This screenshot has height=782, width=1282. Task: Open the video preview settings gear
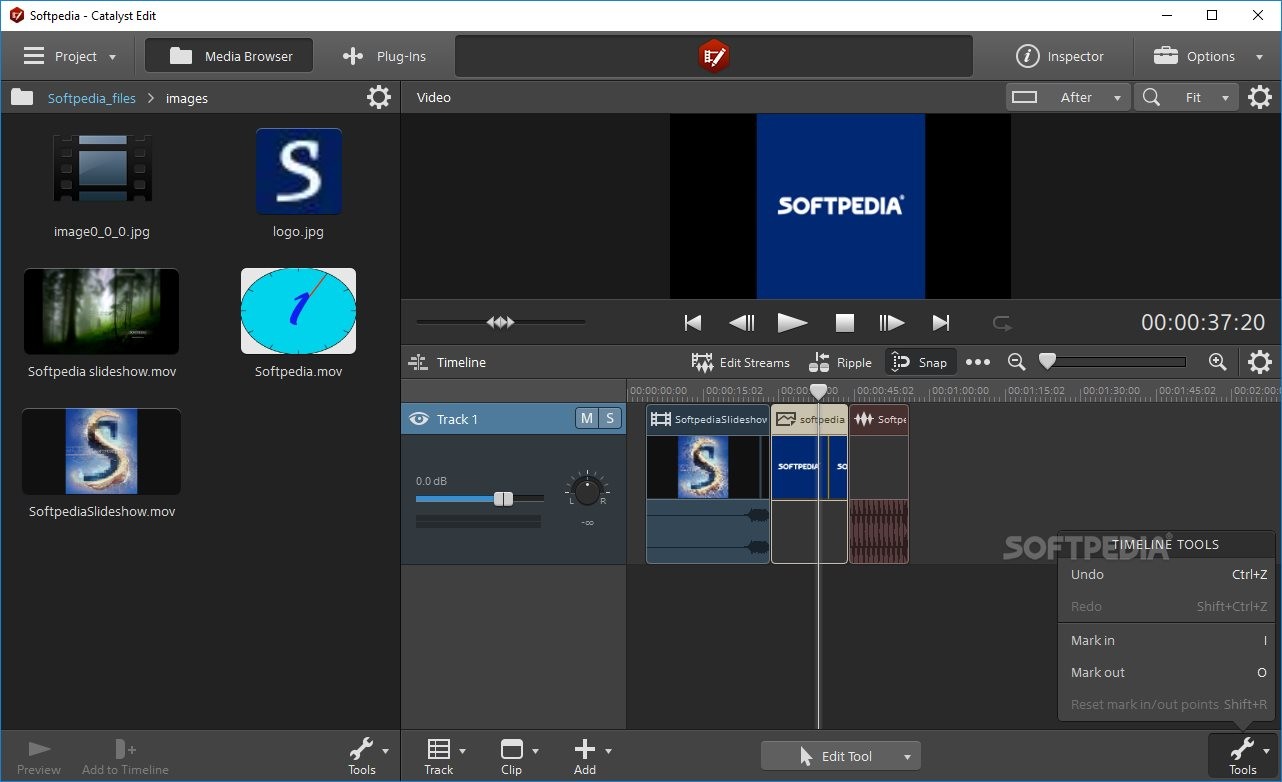[x=1260, y=97]
